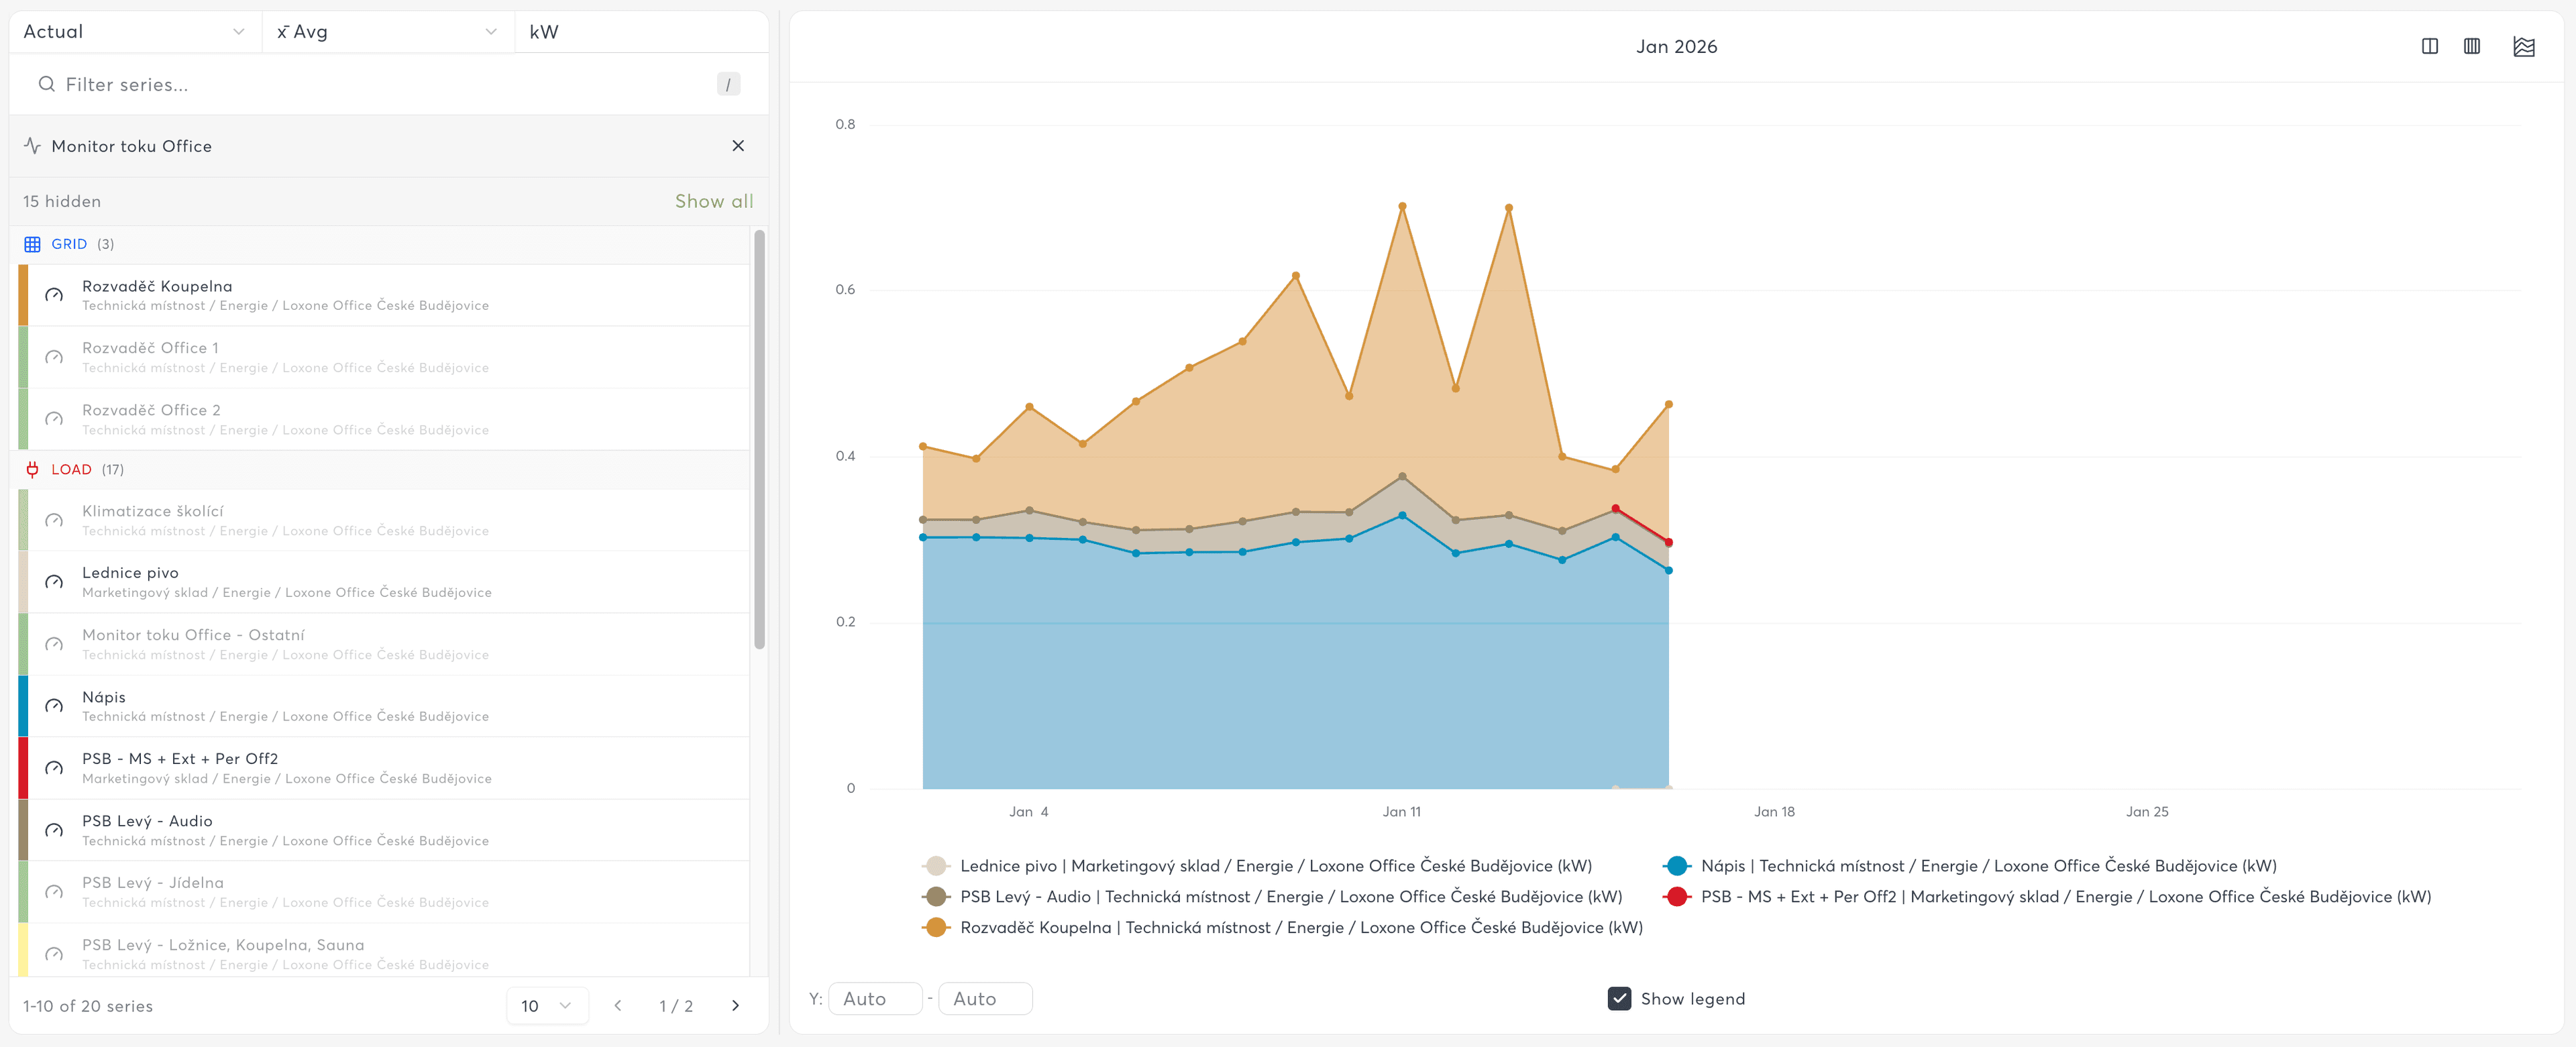The width and height of the screenshot is (2576, 1047).
Task: Click orange color bar of Rozvaděč Koupelna
Action: point(23,295)
